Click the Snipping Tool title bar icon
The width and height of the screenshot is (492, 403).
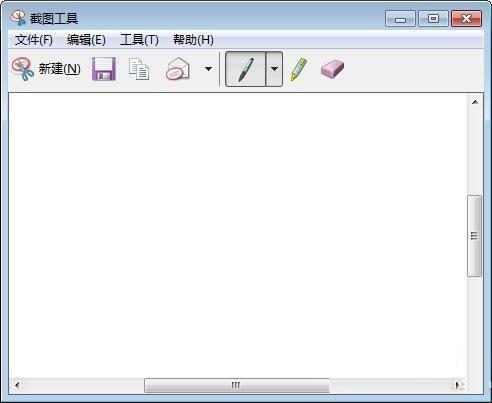pyautogui.click(x=18, y=18)
